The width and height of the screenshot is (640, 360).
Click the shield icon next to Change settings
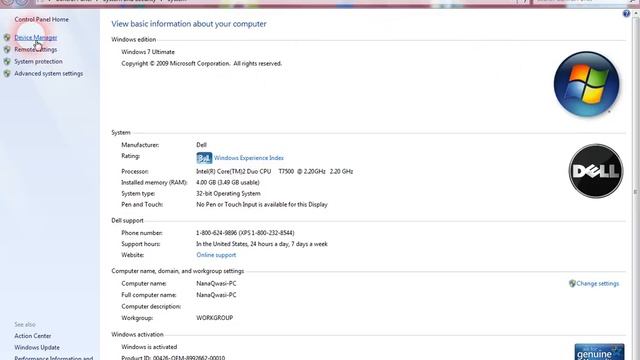[x=572, y=284]
